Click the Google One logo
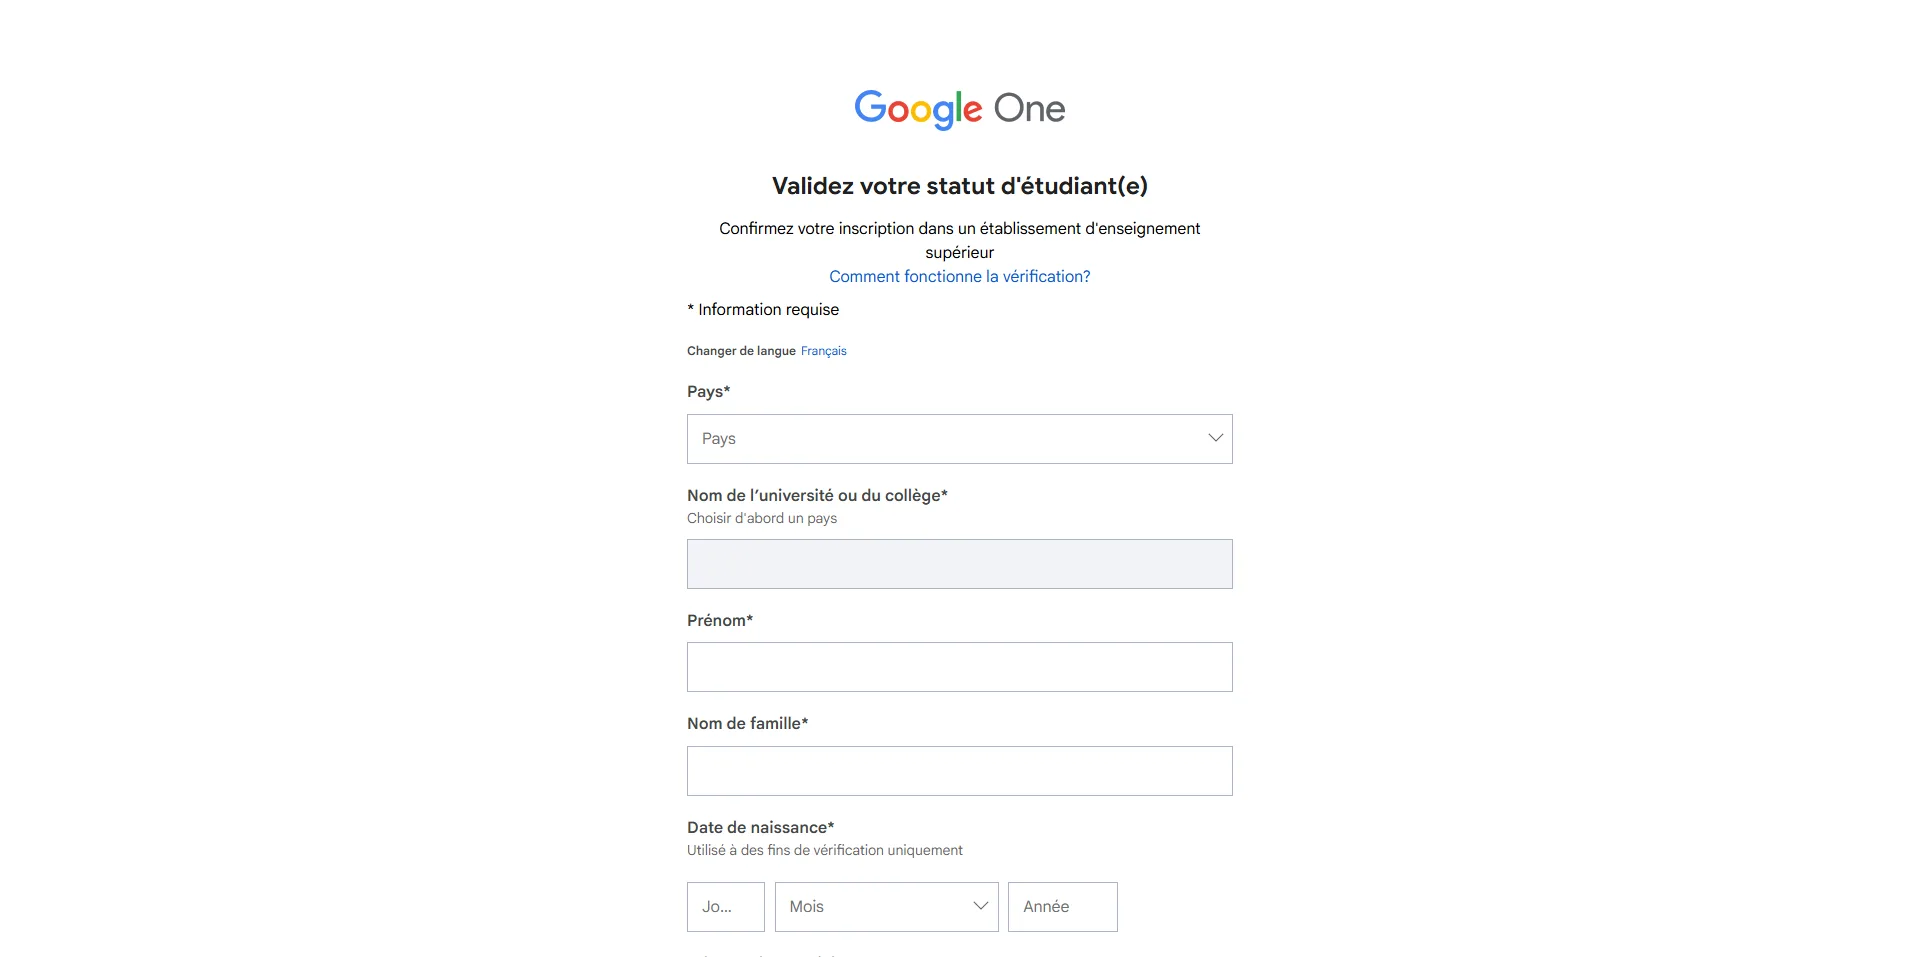This screenshot has height=957, width=1920. click(x=959, y=108)
